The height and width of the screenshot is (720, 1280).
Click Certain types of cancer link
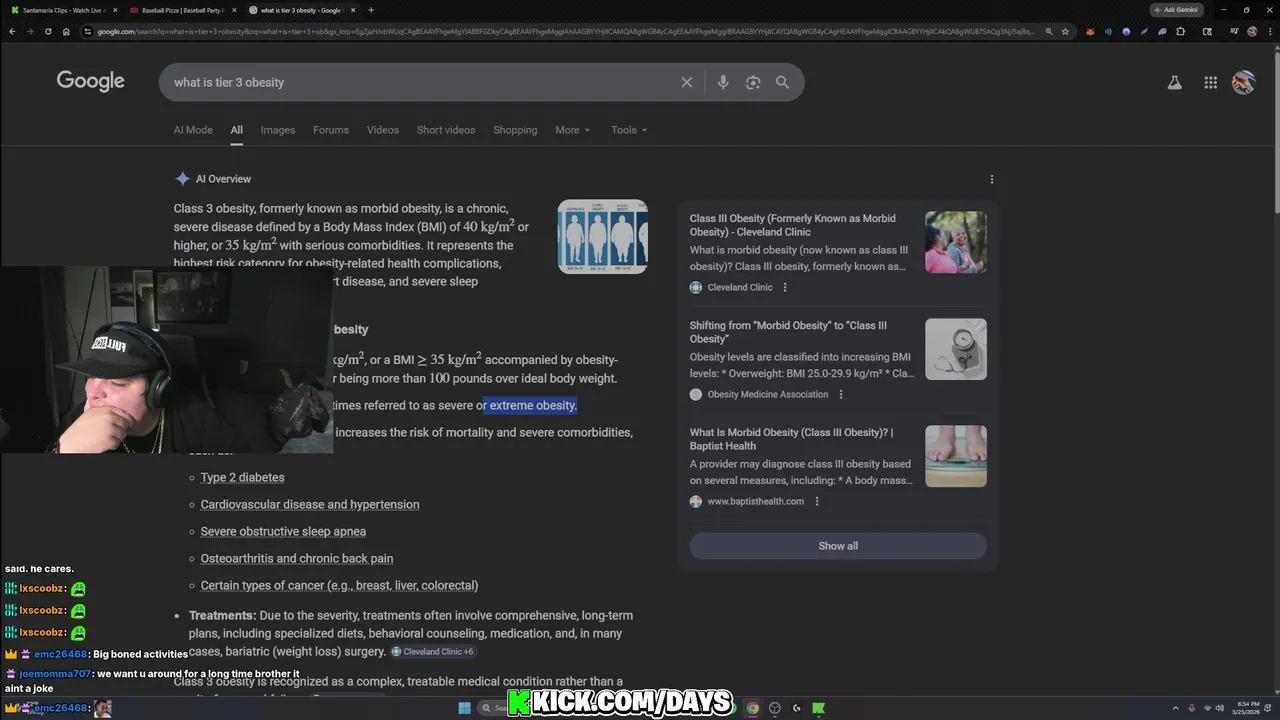[x=339, y=586]
